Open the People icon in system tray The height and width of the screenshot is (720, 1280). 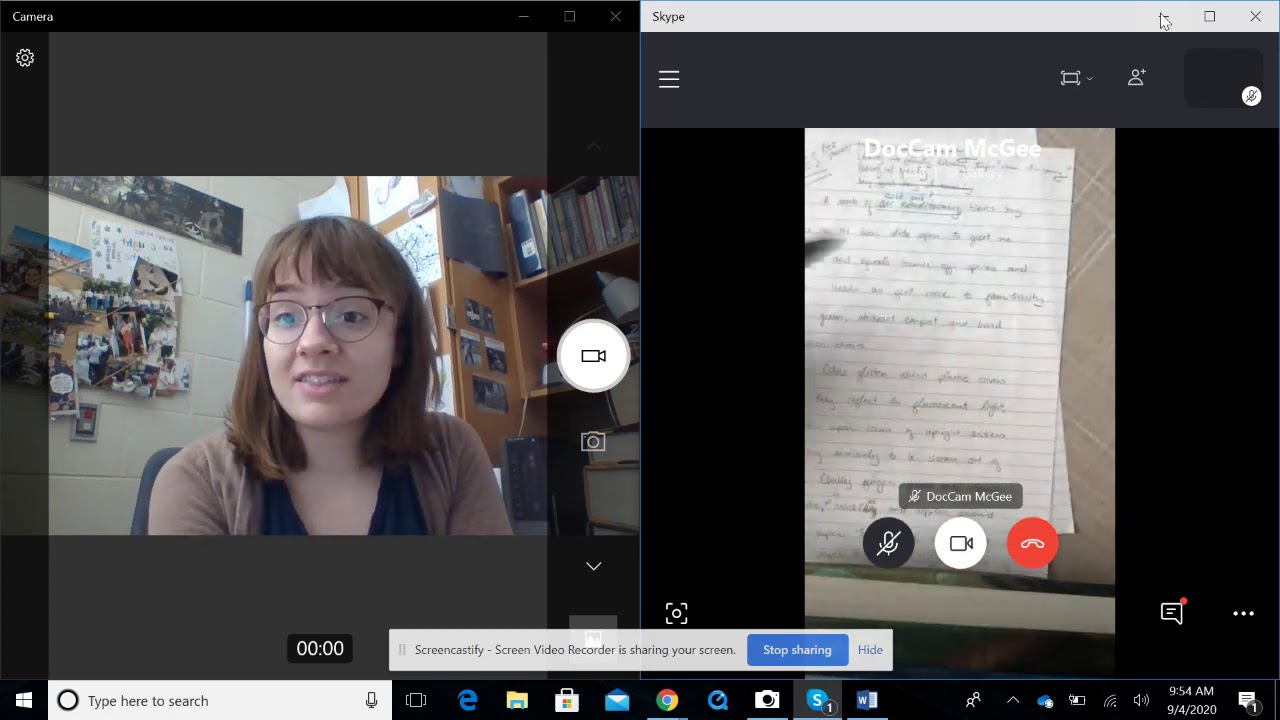(973, 700)
